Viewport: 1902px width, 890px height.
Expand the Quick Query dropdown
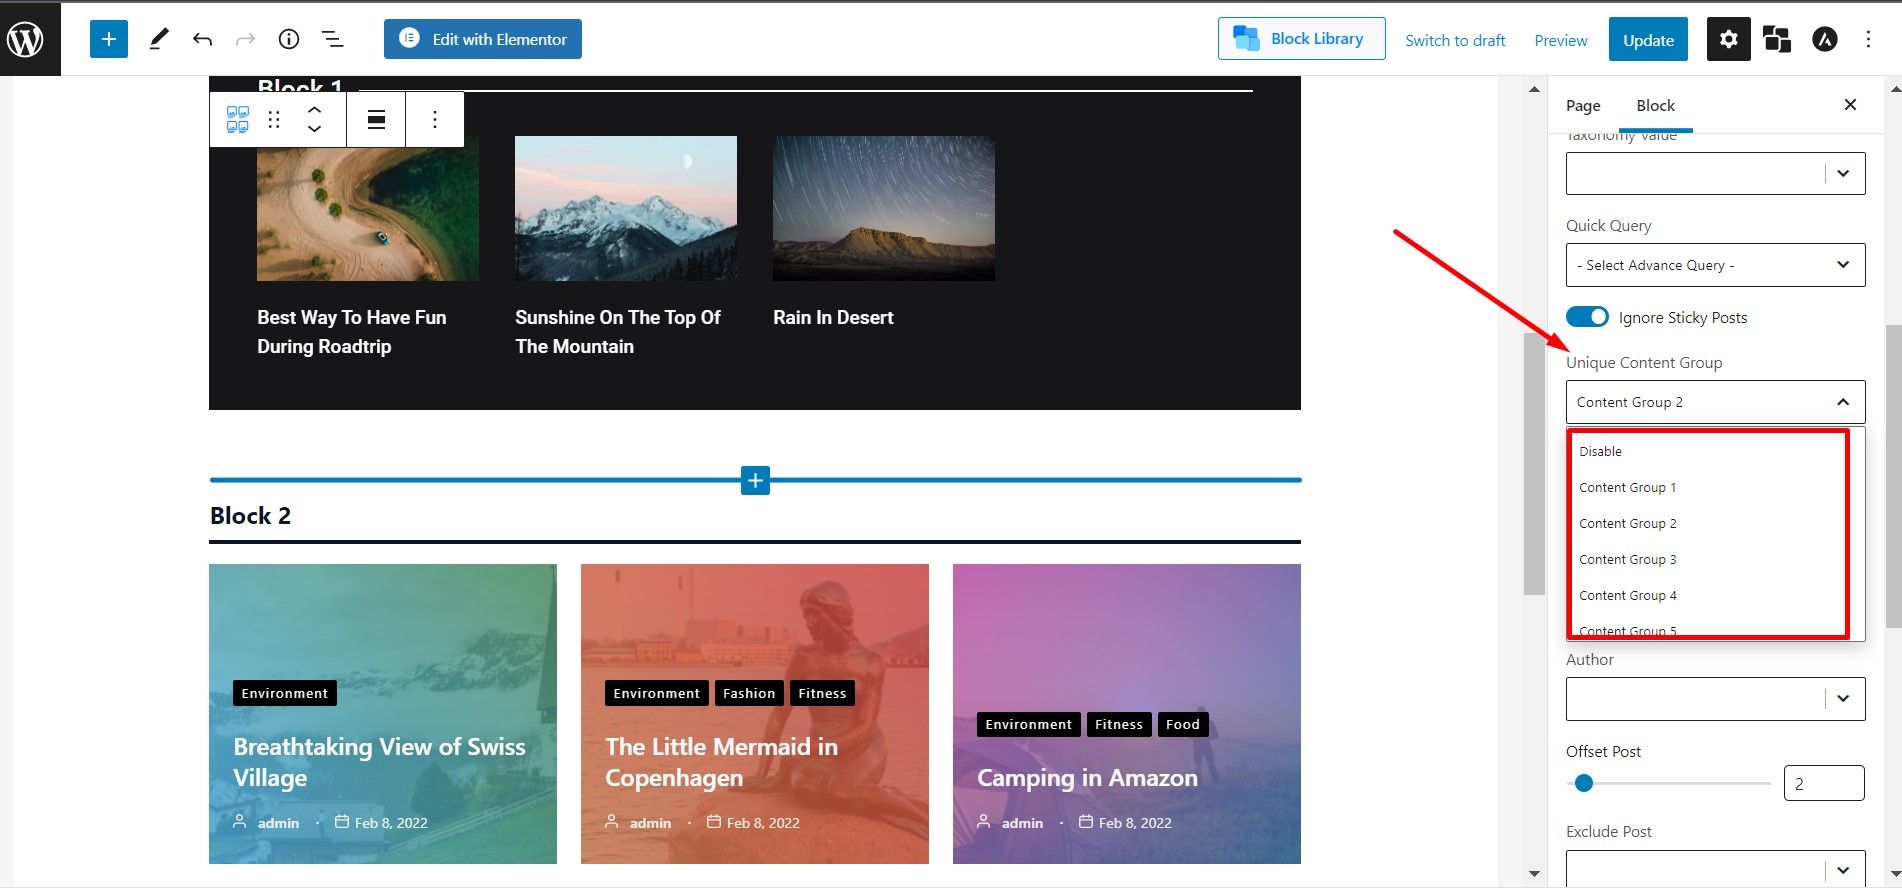point(1715,265)
